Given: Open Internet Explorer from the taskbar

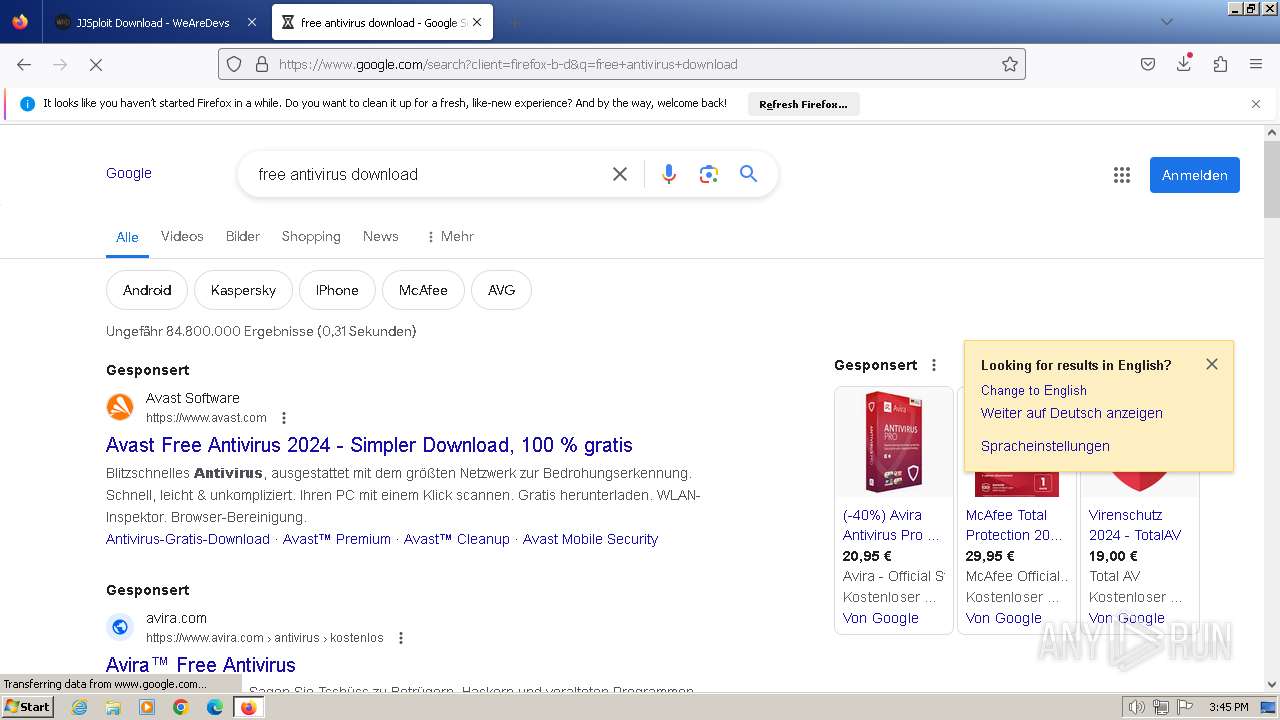Looking at the screenshot, I should (x=79, y=707).
